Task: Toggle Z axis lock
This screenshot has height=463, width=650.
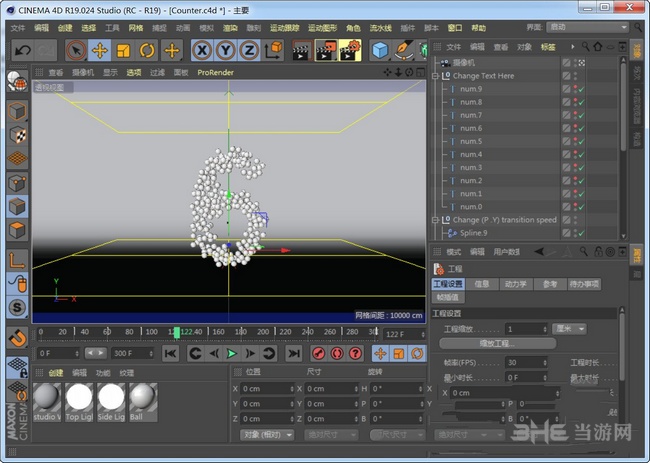Action: [249, 51]
